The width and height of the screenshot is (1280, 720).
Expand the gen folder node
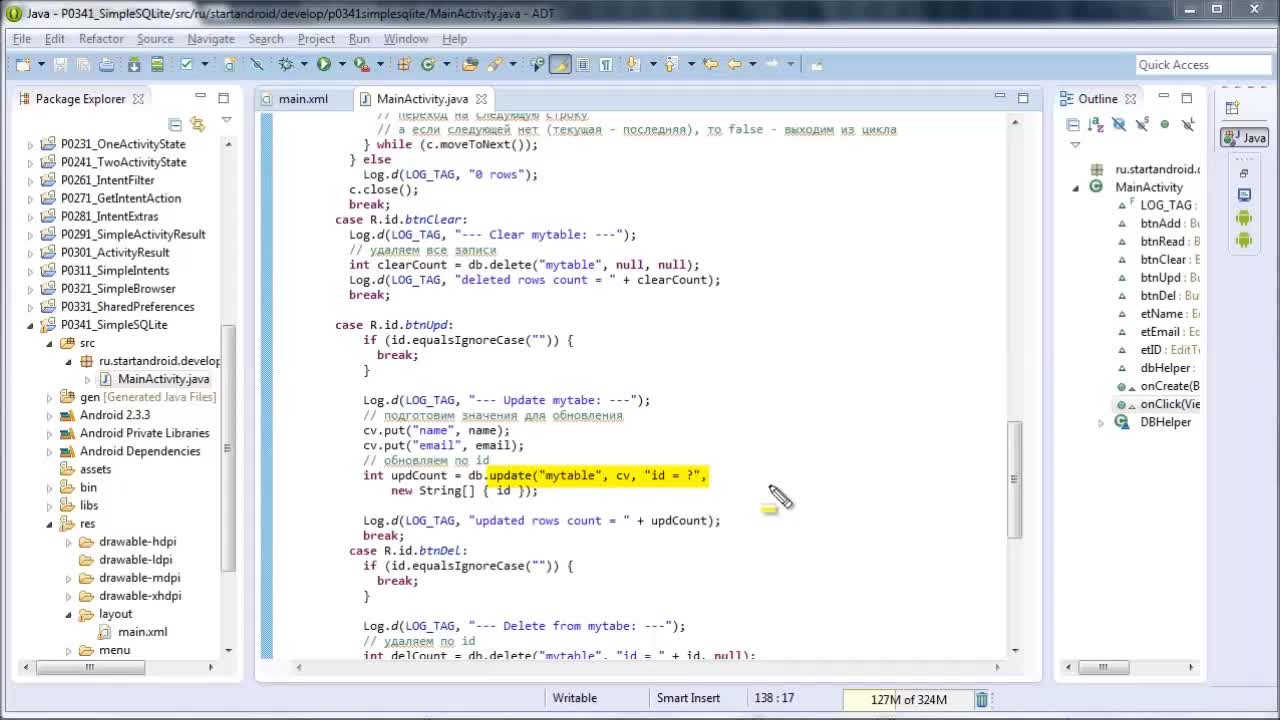[49, 398]
